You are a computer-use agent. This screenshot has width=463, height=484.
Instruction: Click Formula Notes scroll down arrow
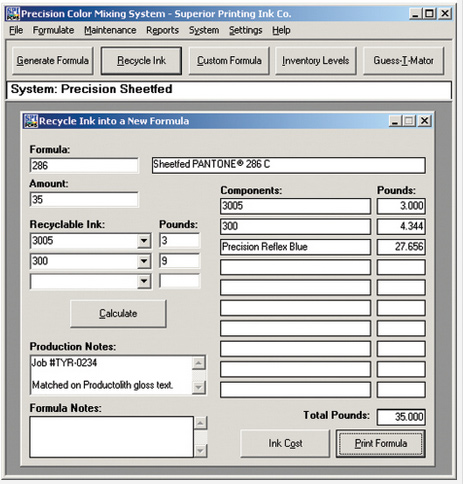201,451
